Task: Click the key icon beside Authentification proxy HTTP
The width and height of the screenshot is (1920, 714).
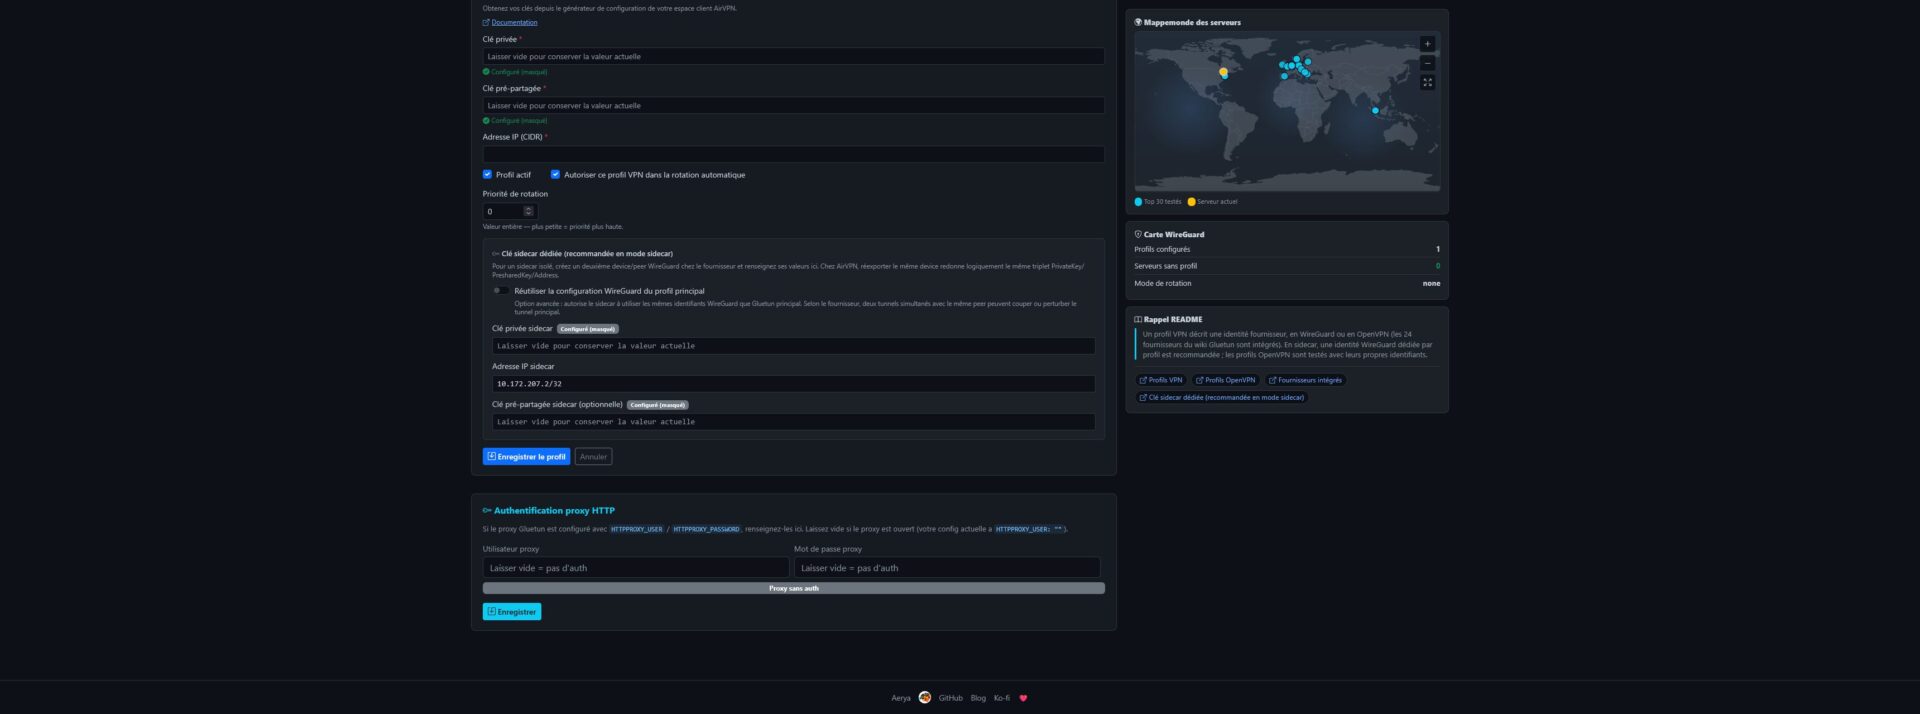Action: (x=487, y=510)
